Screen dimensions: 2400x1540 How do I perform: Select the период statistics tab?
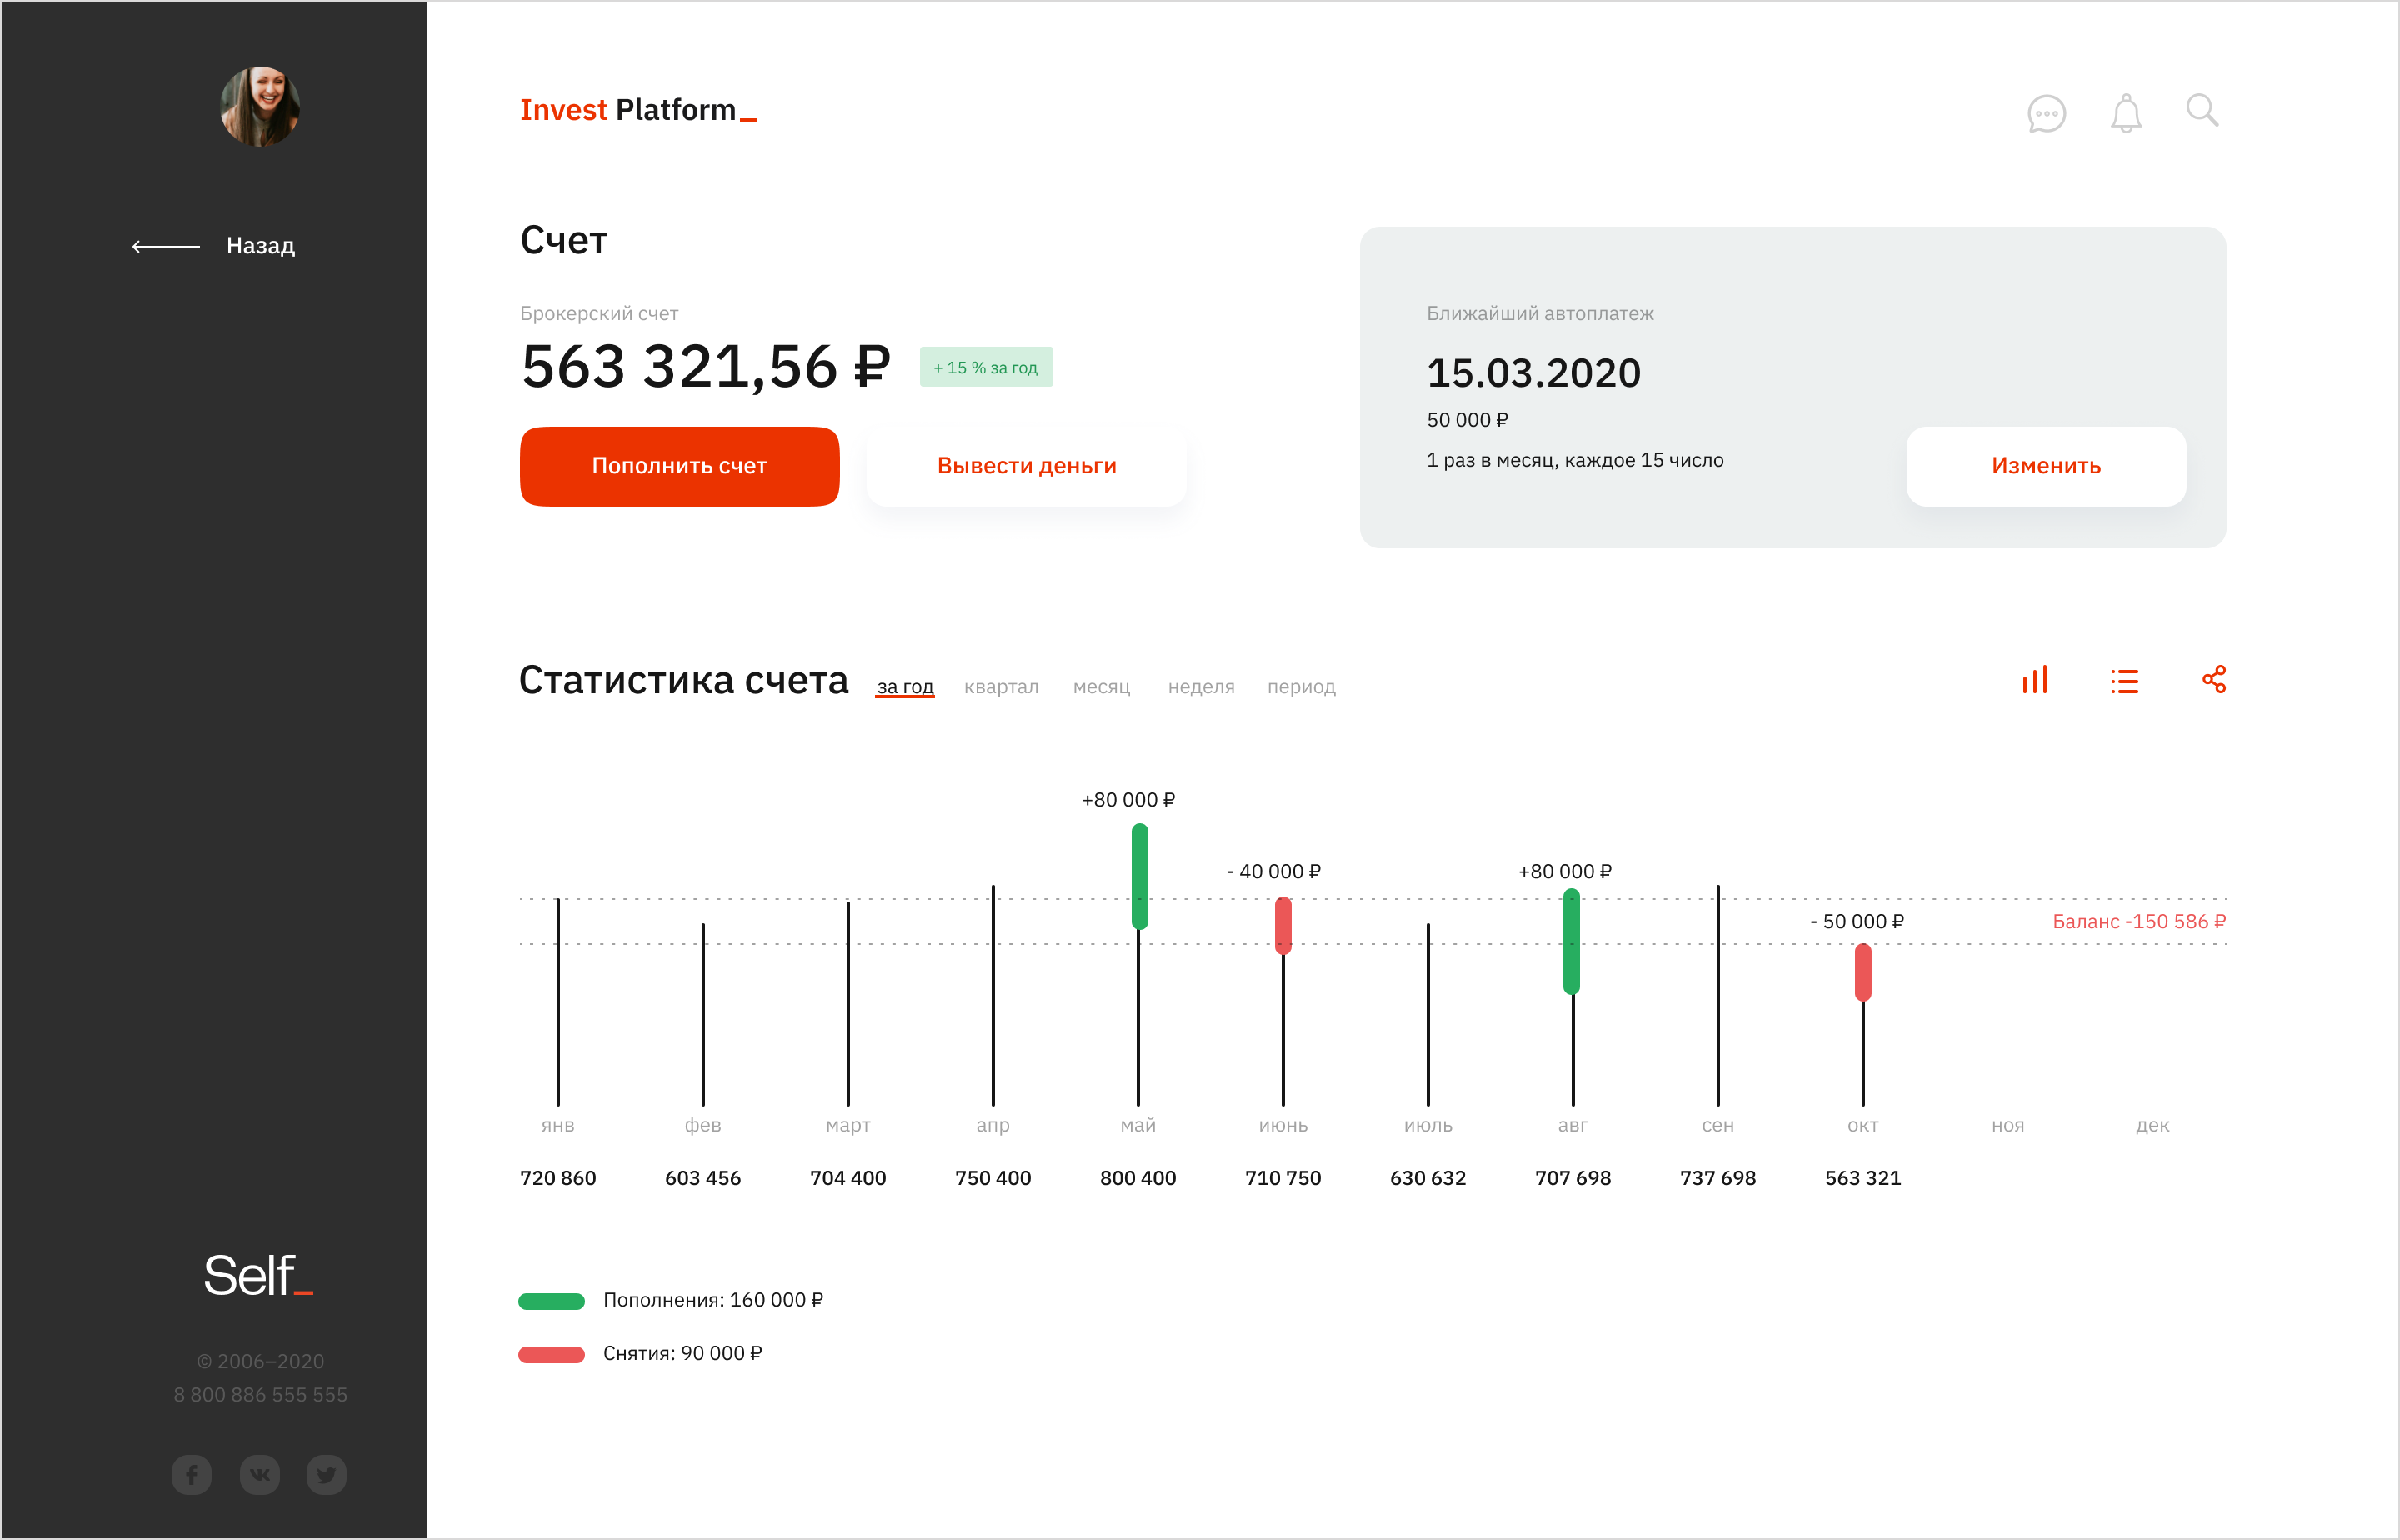click(1301, 687)
